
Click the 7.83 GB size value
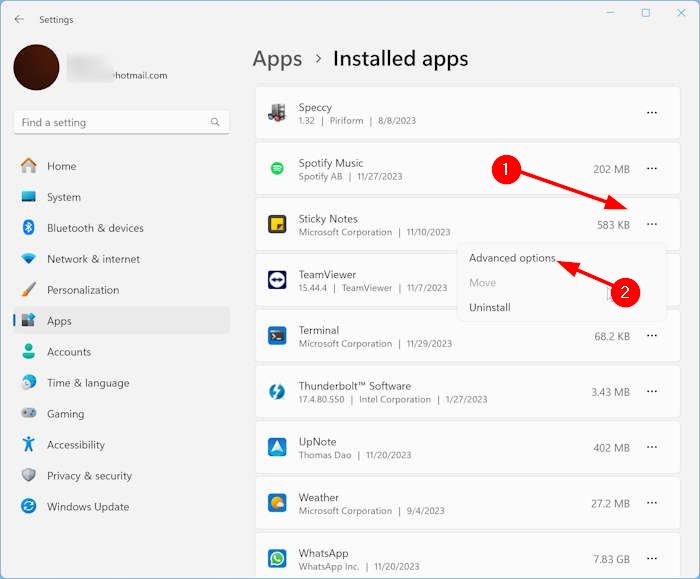click(611, 559)
